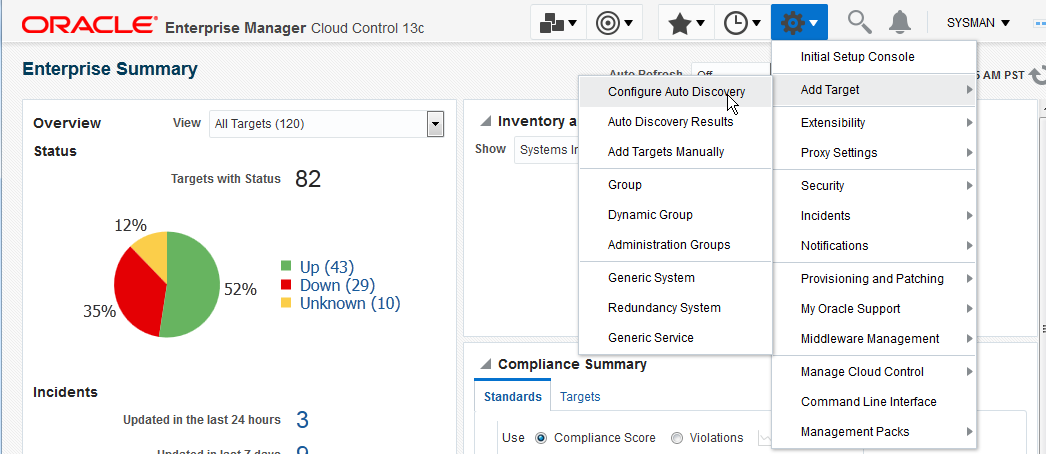Click the Unknown (10) link
The width and height of the screenshot is (1046, 454).
coord(350,303)
